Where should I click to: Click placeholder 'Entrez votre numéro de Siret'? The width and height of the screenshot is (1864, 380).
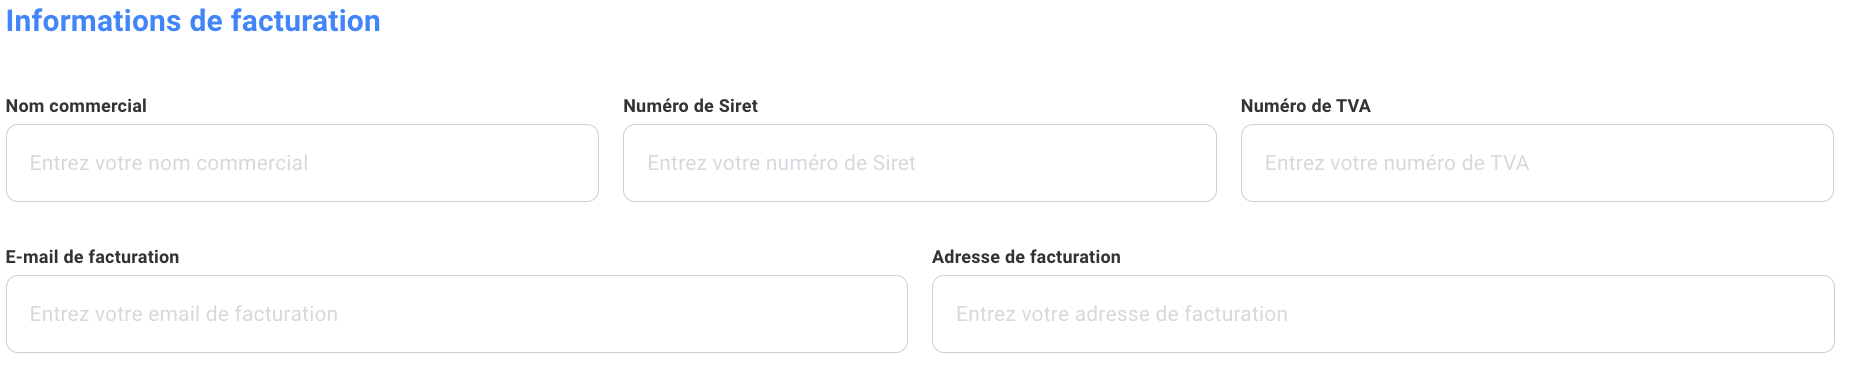(781, 163)
